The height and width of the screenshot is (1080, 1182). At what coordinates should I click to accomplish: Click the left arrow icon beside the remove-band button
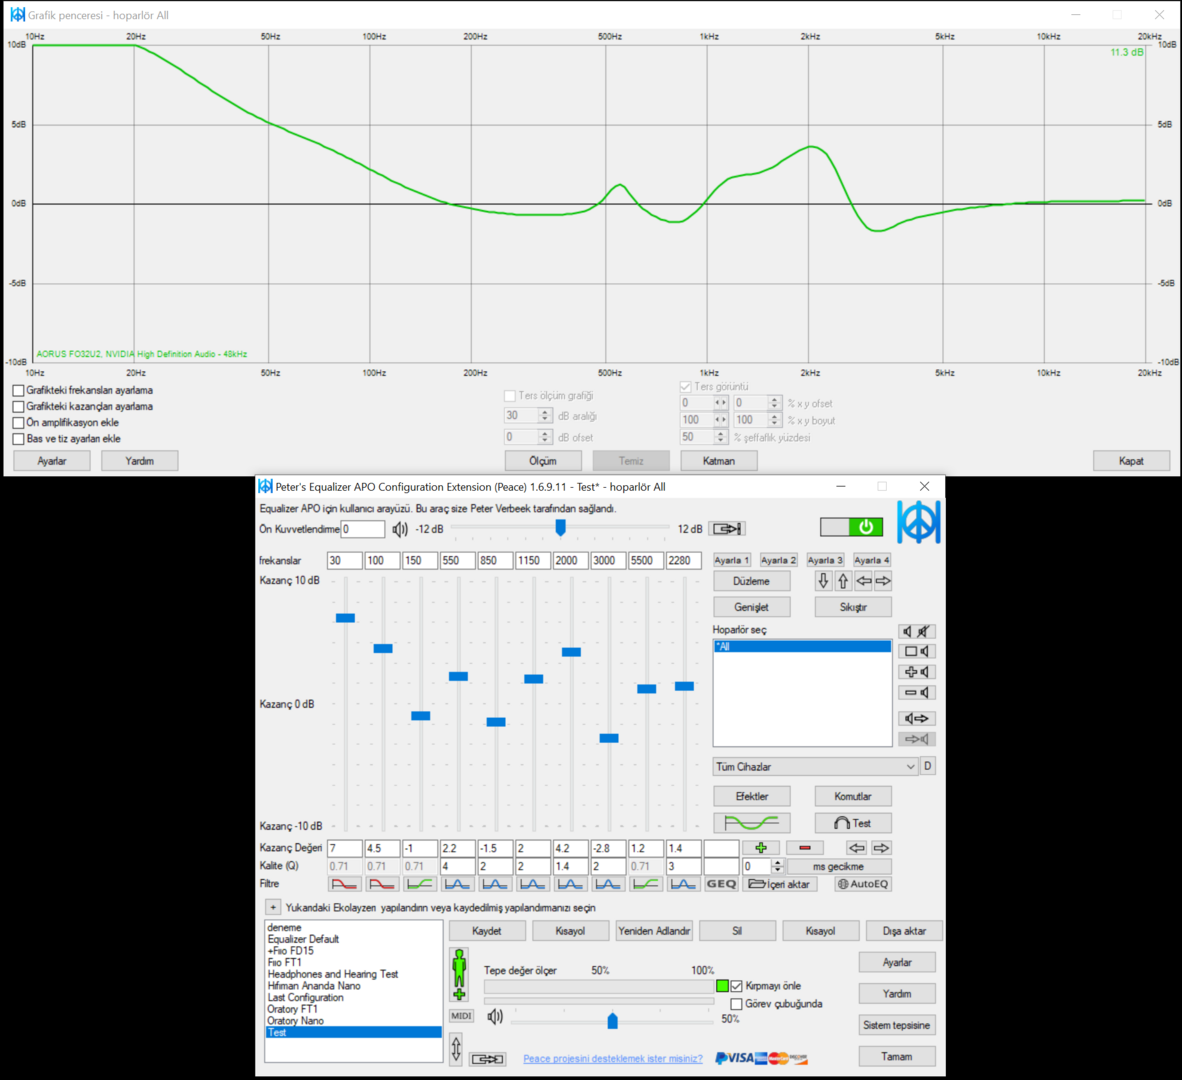[857, 848]
